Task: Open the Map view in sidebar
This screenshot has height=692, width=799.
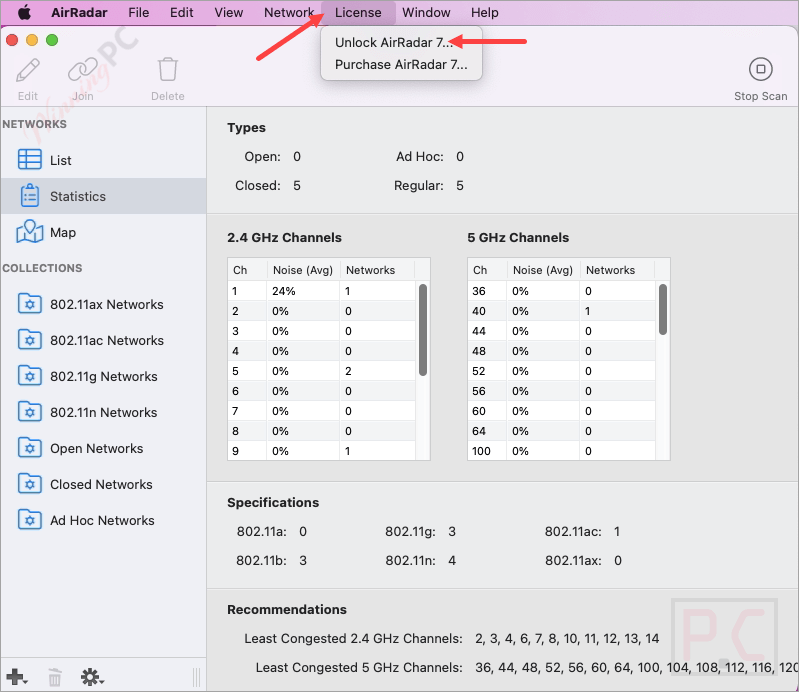Action: click(x=103, y=232)
